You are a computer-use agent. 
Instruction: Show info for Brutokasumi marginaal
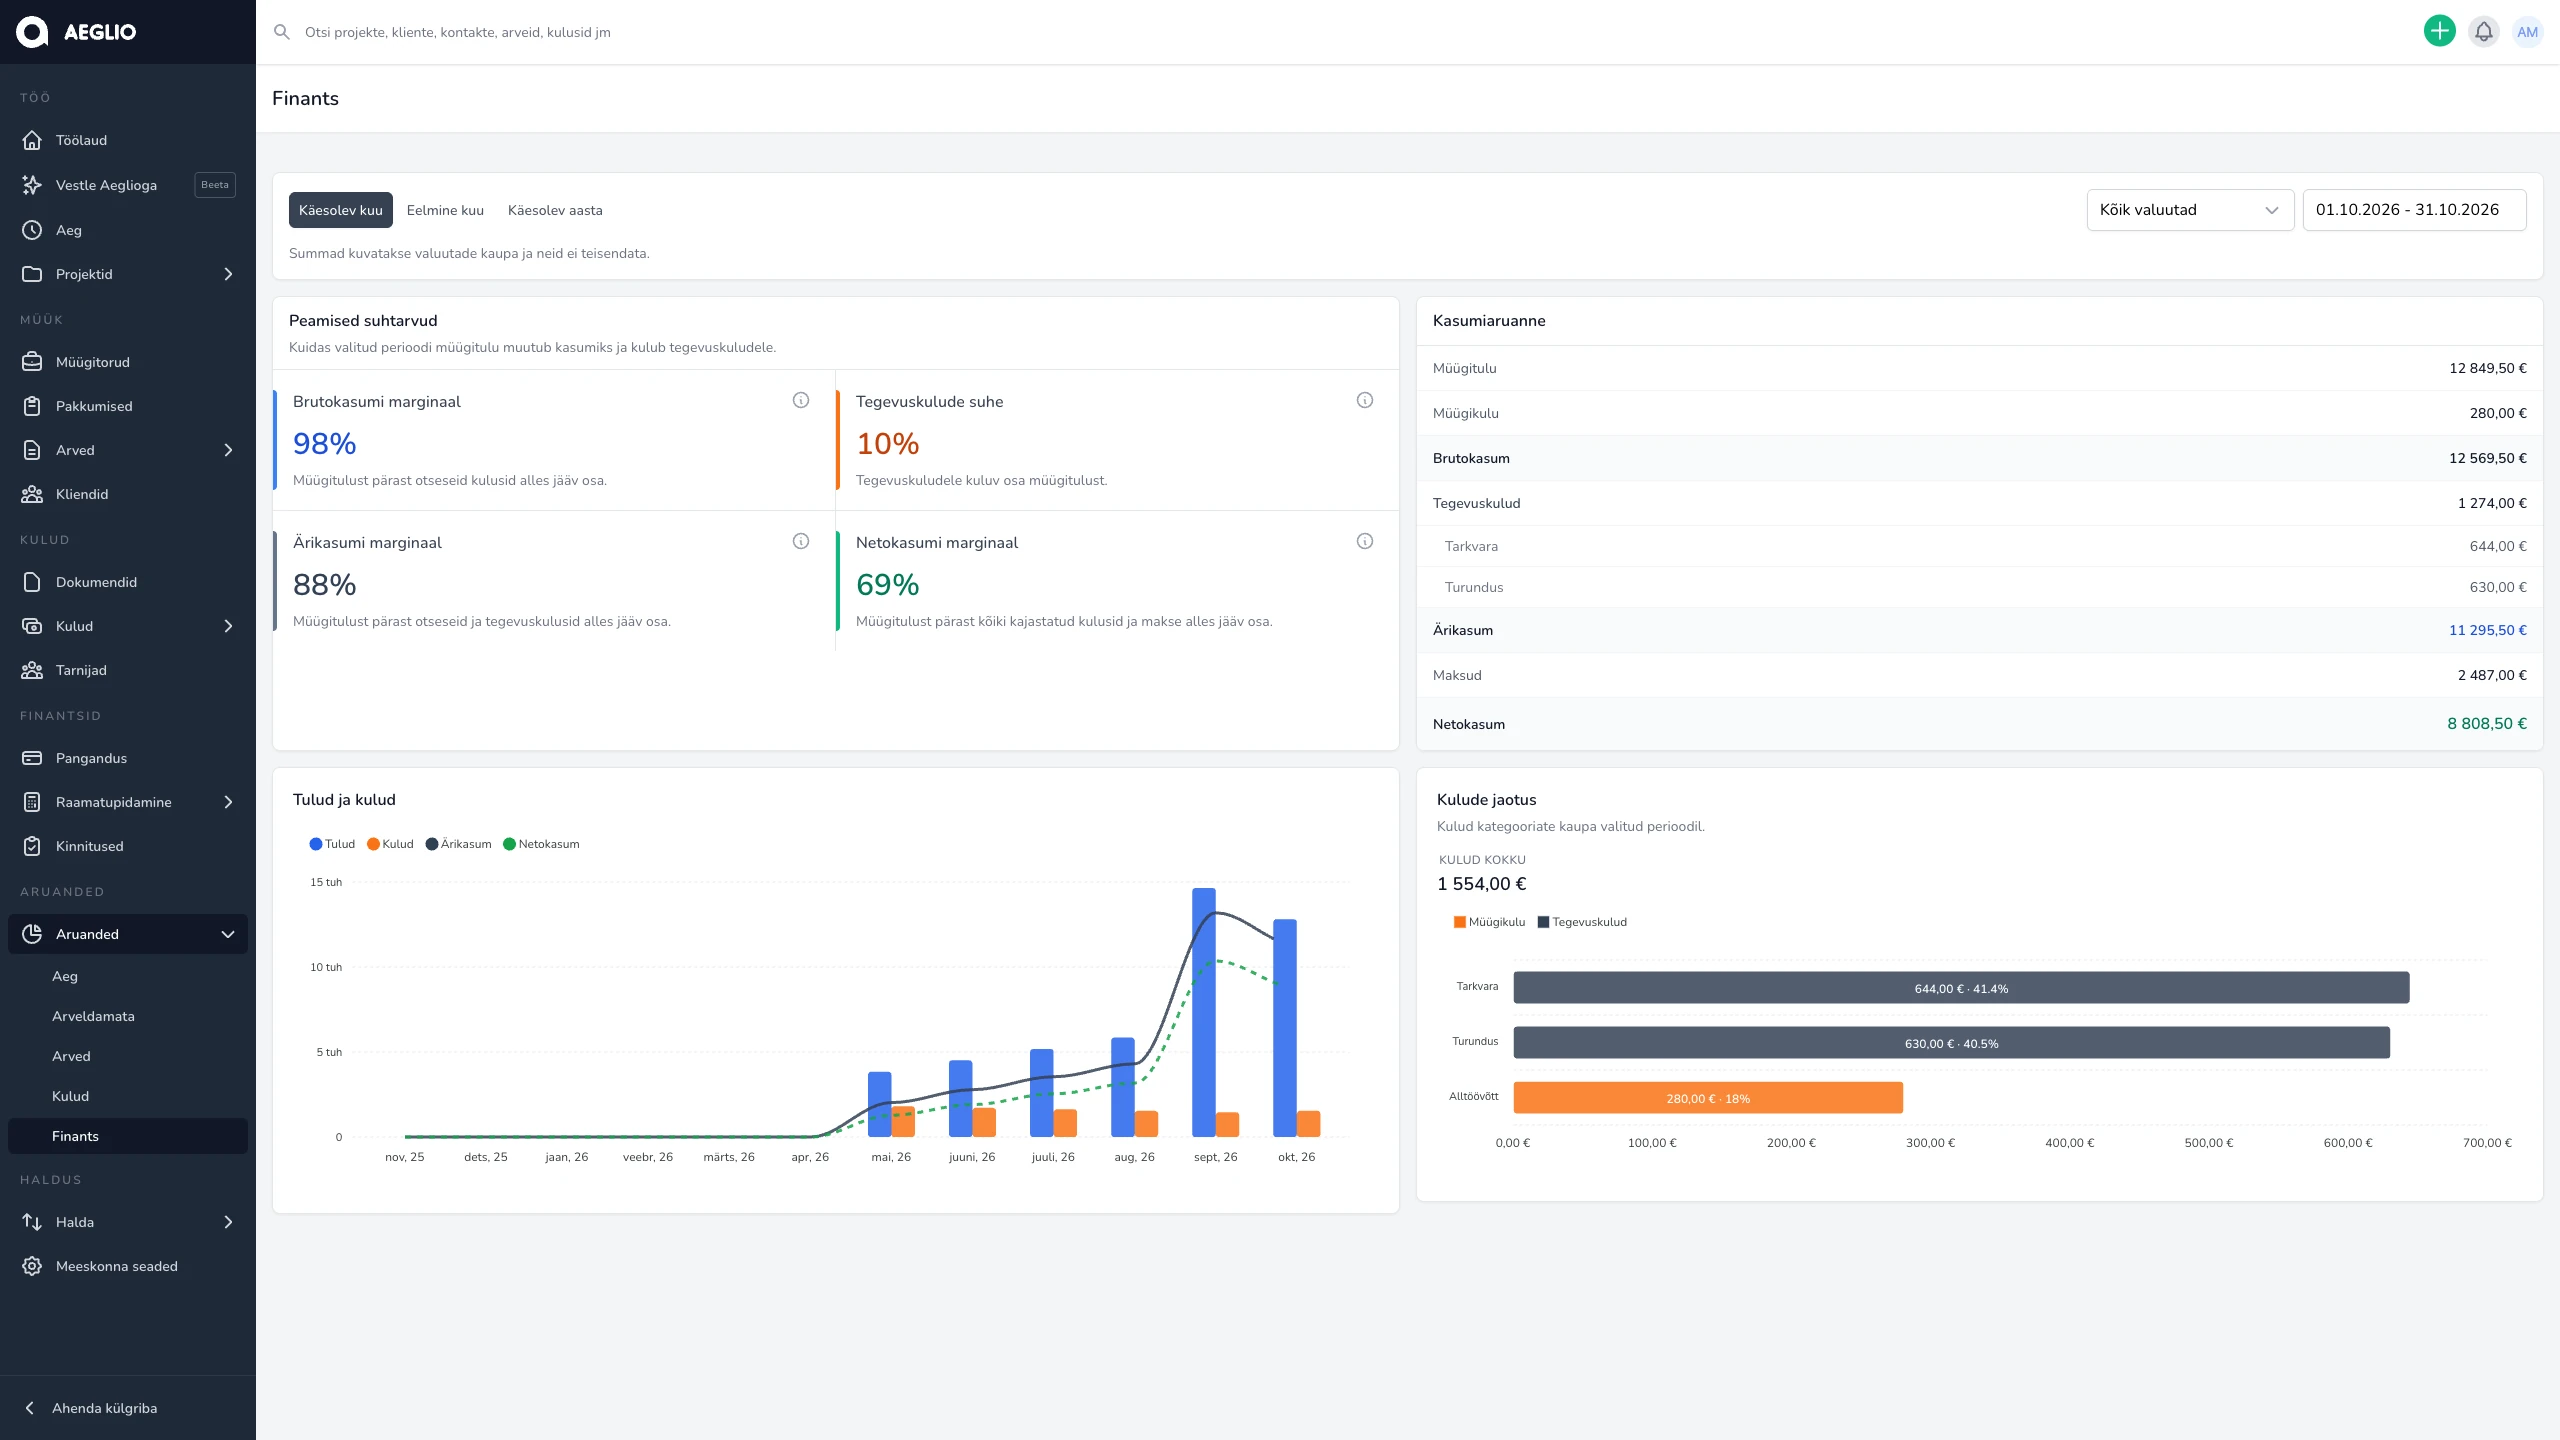pyautogui.click(x=801, y=400)
